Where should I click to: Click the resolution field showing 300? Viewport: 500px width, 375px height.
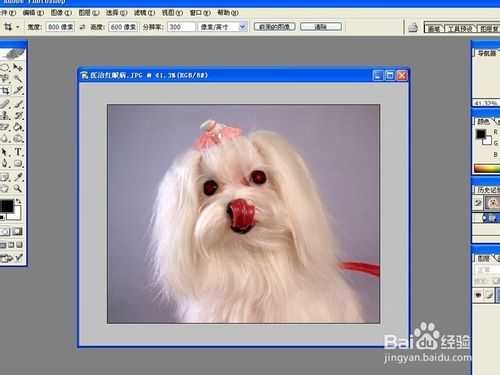coord(181,27)
